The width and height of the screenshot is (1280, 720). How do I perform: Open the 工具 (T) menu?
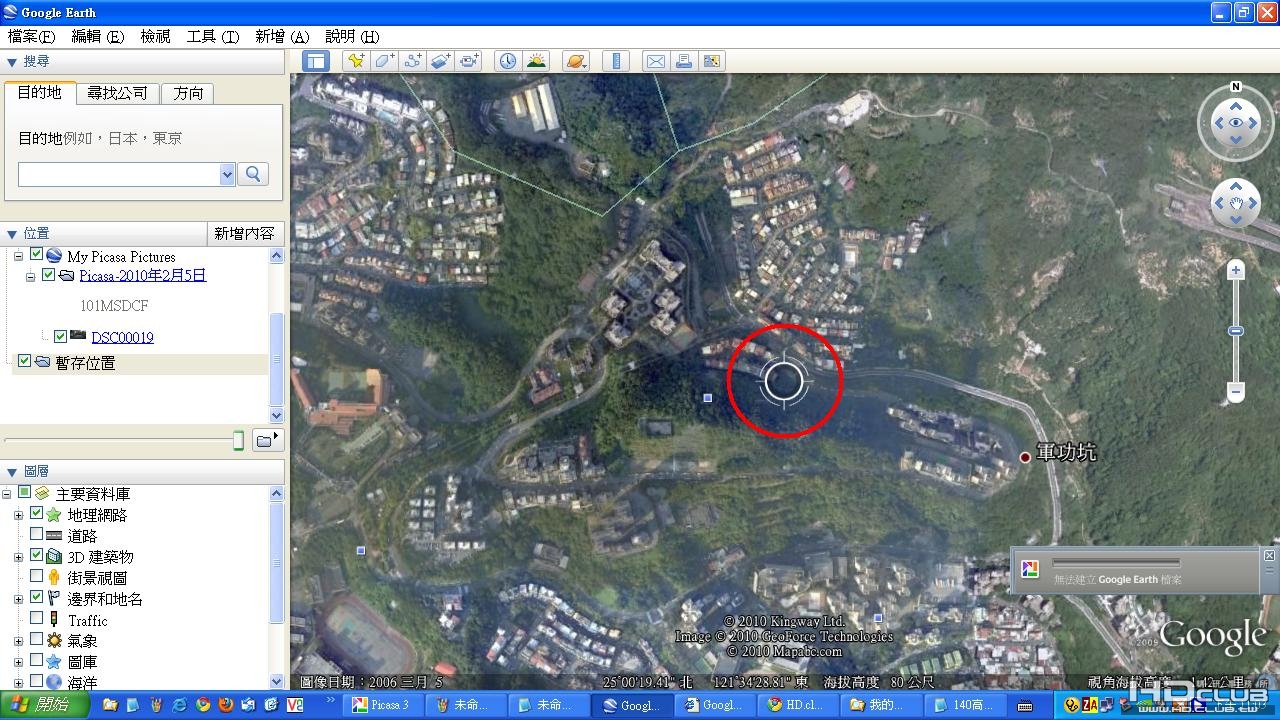tap(213, 36)
